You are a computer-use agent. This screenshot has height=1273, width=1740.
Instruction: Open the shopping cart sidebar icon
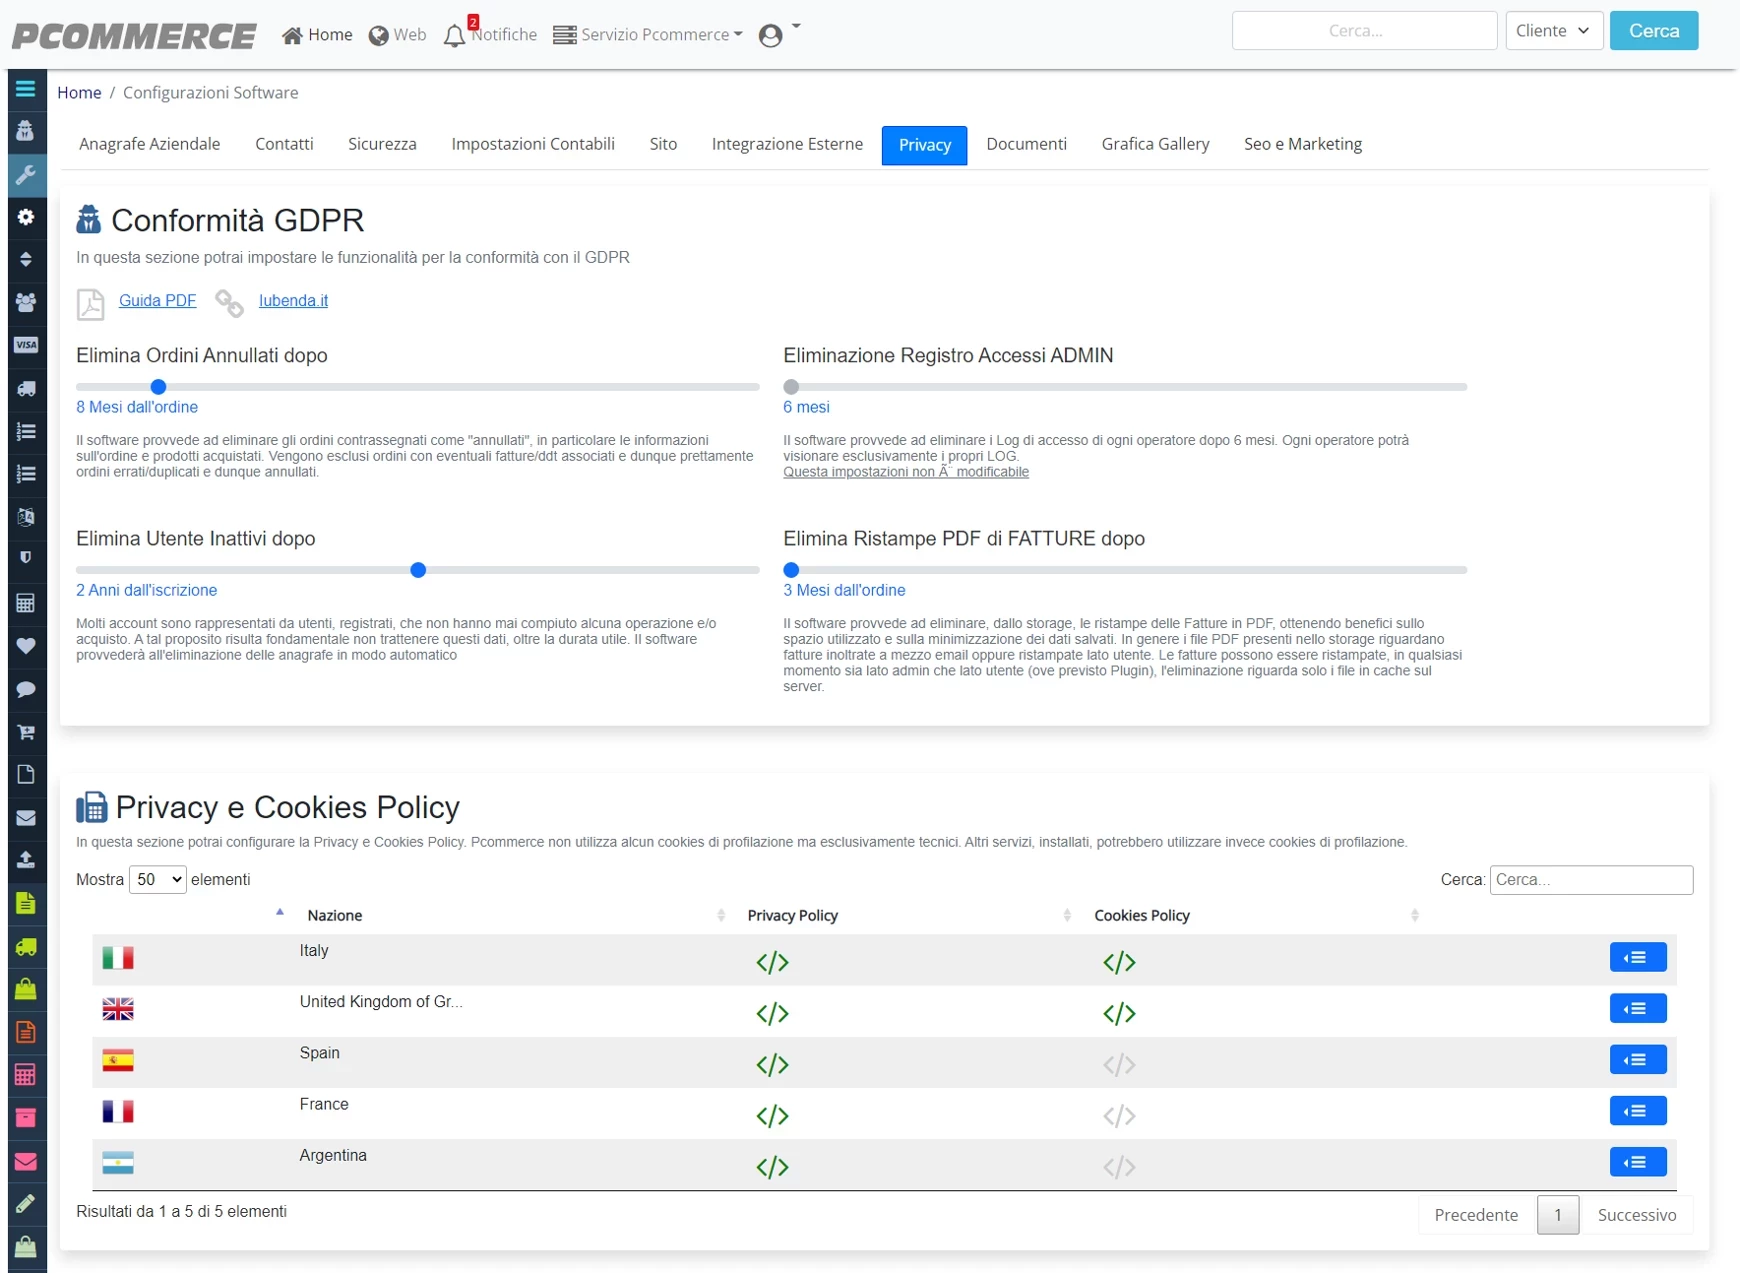click(x=26, y=732)
